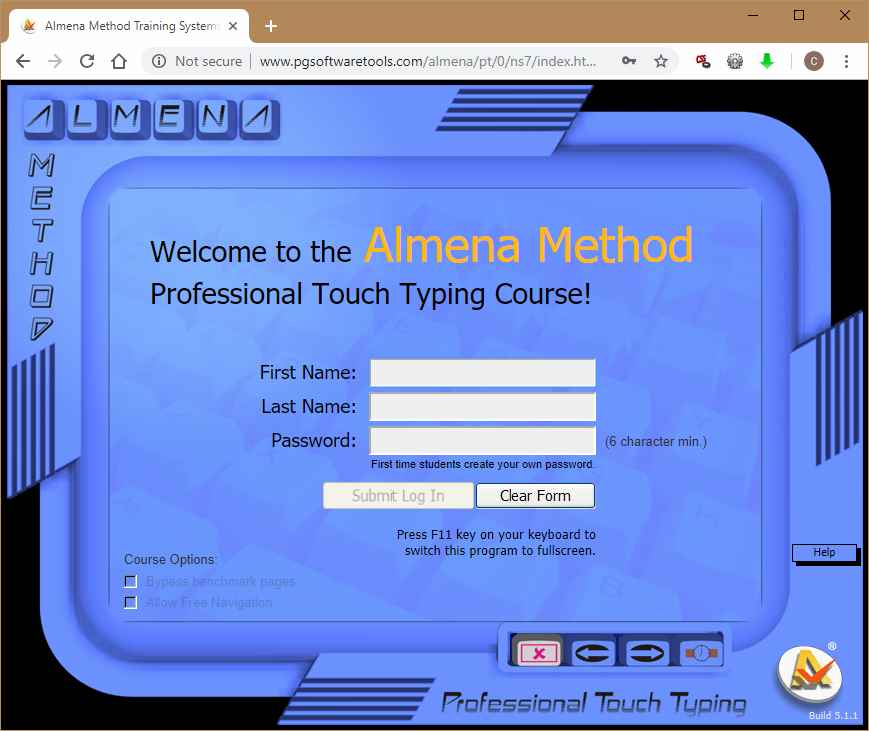Open site information Not secure icon

(159, 61)
